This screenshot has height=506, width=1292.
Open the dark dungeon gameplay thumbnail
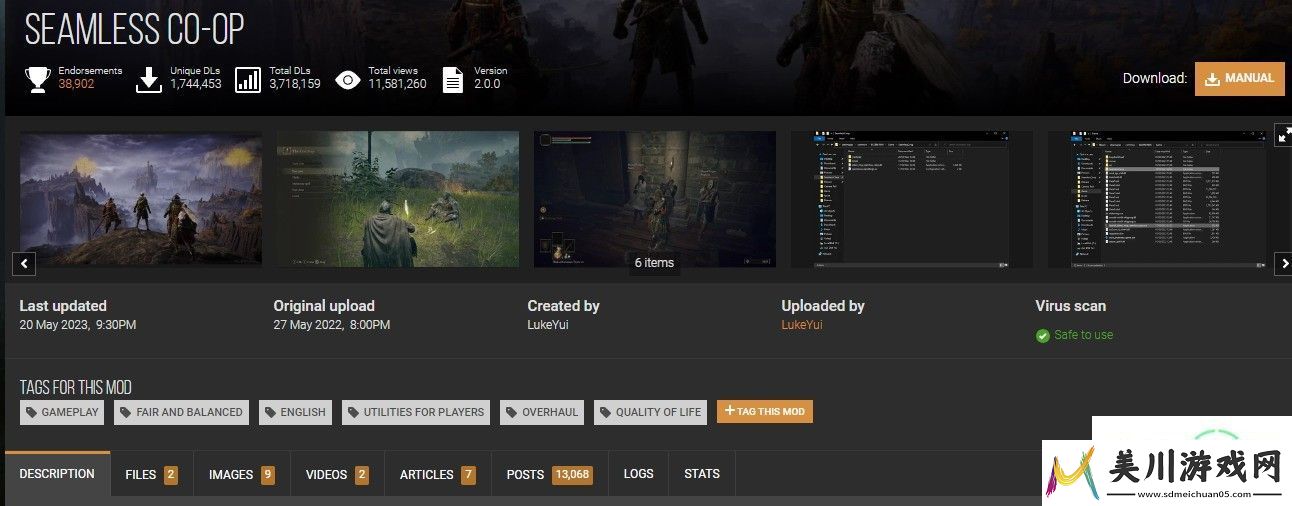[x=654, y=199]
